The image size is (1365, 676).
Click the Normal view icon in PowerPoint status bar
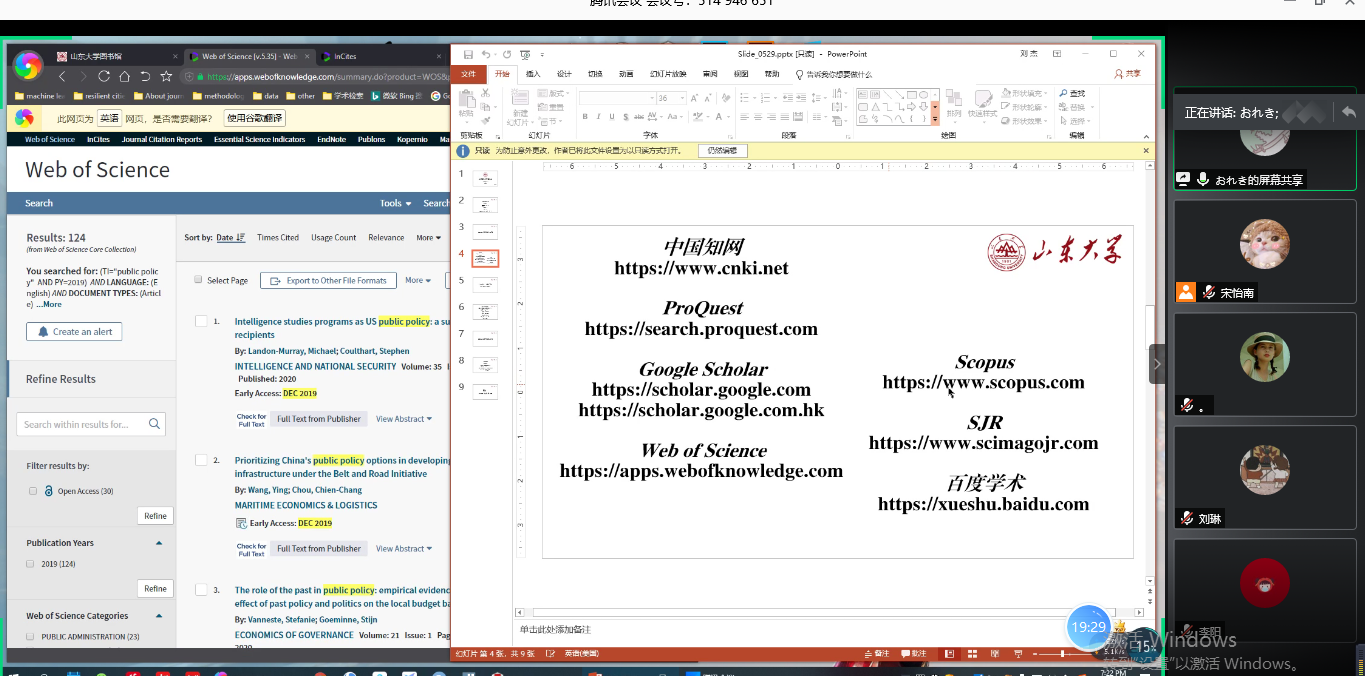pyautogui.click(x=951, y=654)
